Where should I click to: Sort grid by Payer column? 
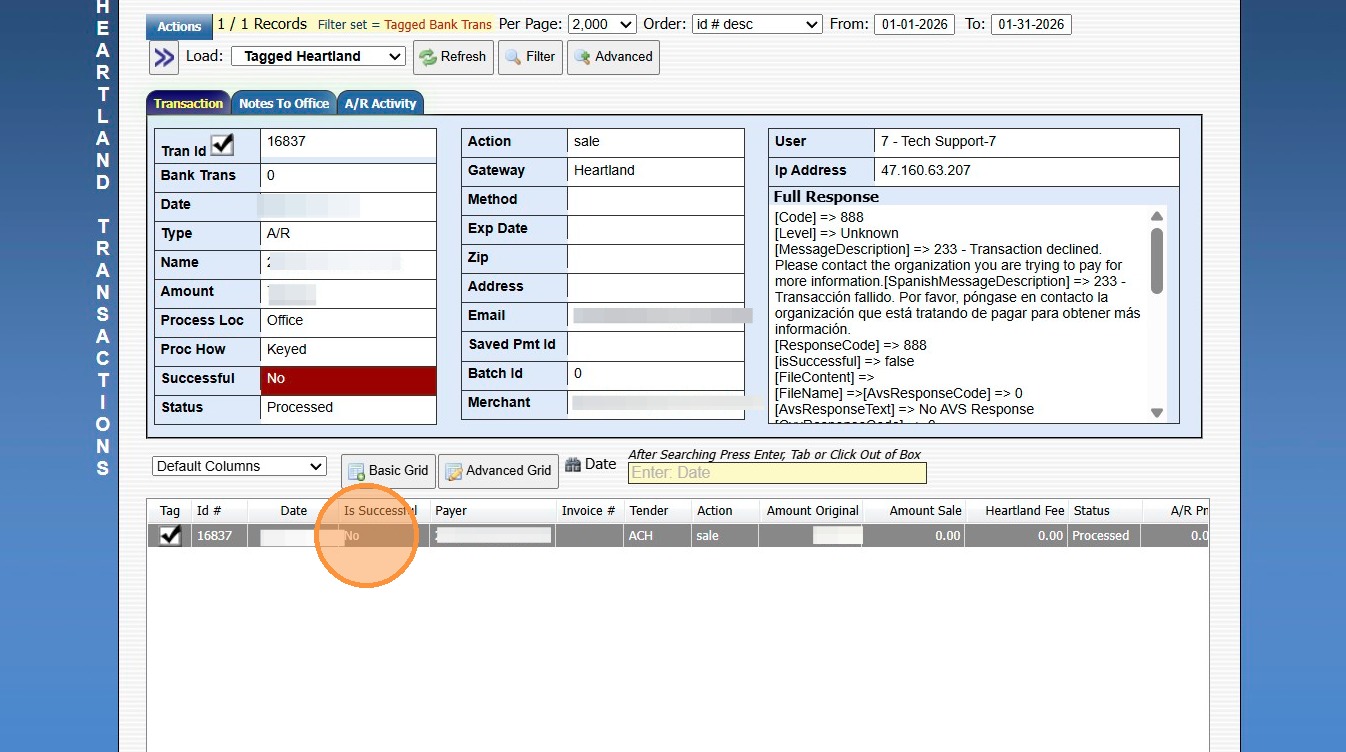pyautogui.click(x=494, y=510)
